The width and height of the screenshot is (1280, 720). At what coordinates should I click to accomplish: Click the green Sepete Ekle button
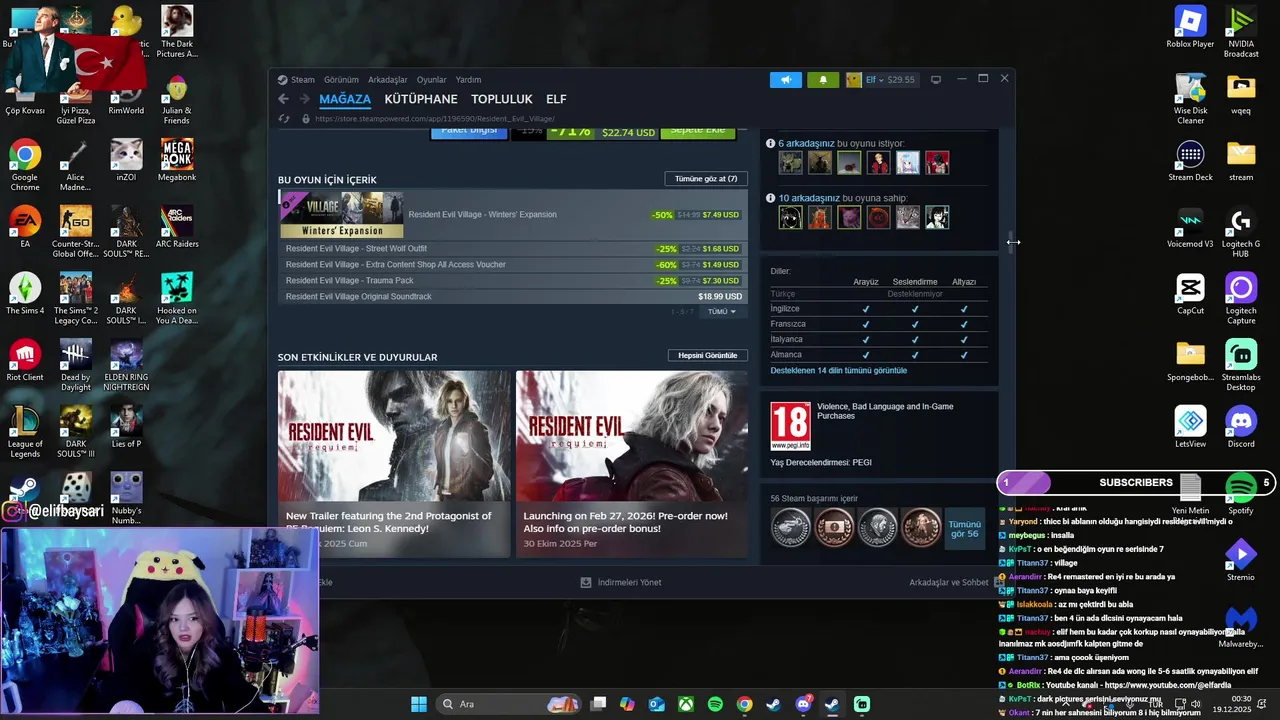click(x=697, y=131)
